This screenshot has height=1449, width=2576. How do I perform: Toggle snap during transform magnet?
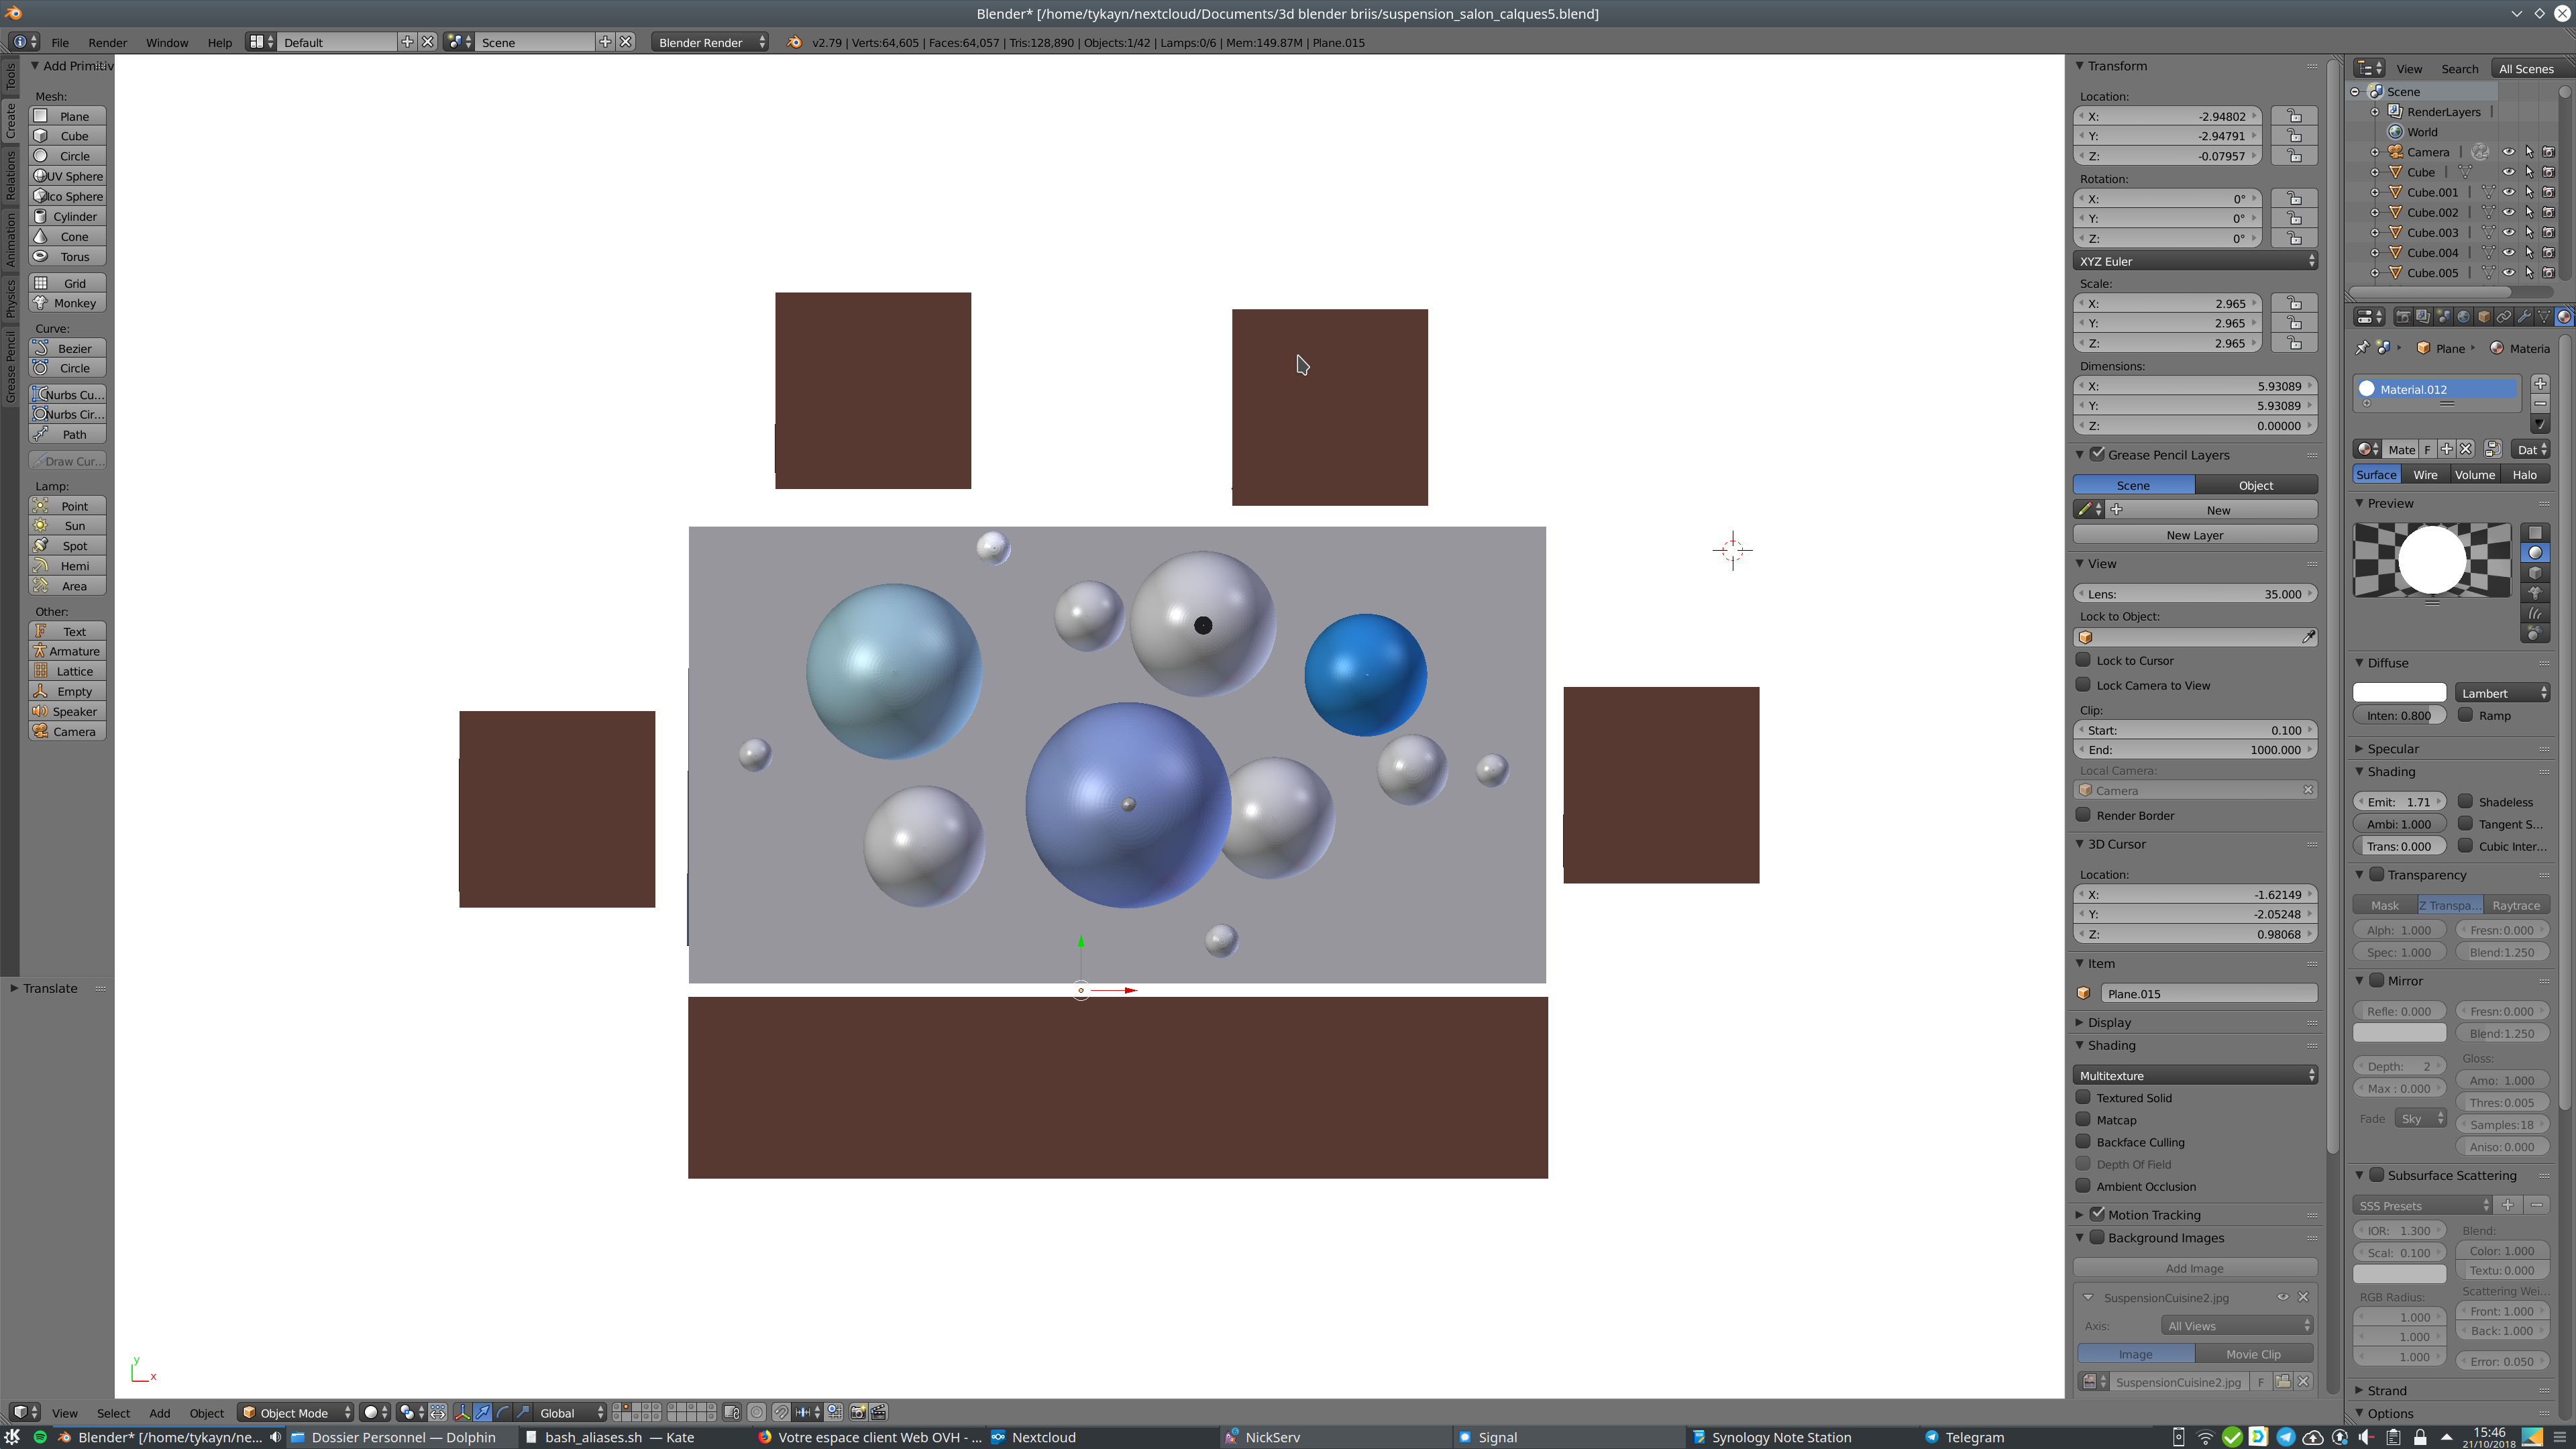(x=781, y=1412)
